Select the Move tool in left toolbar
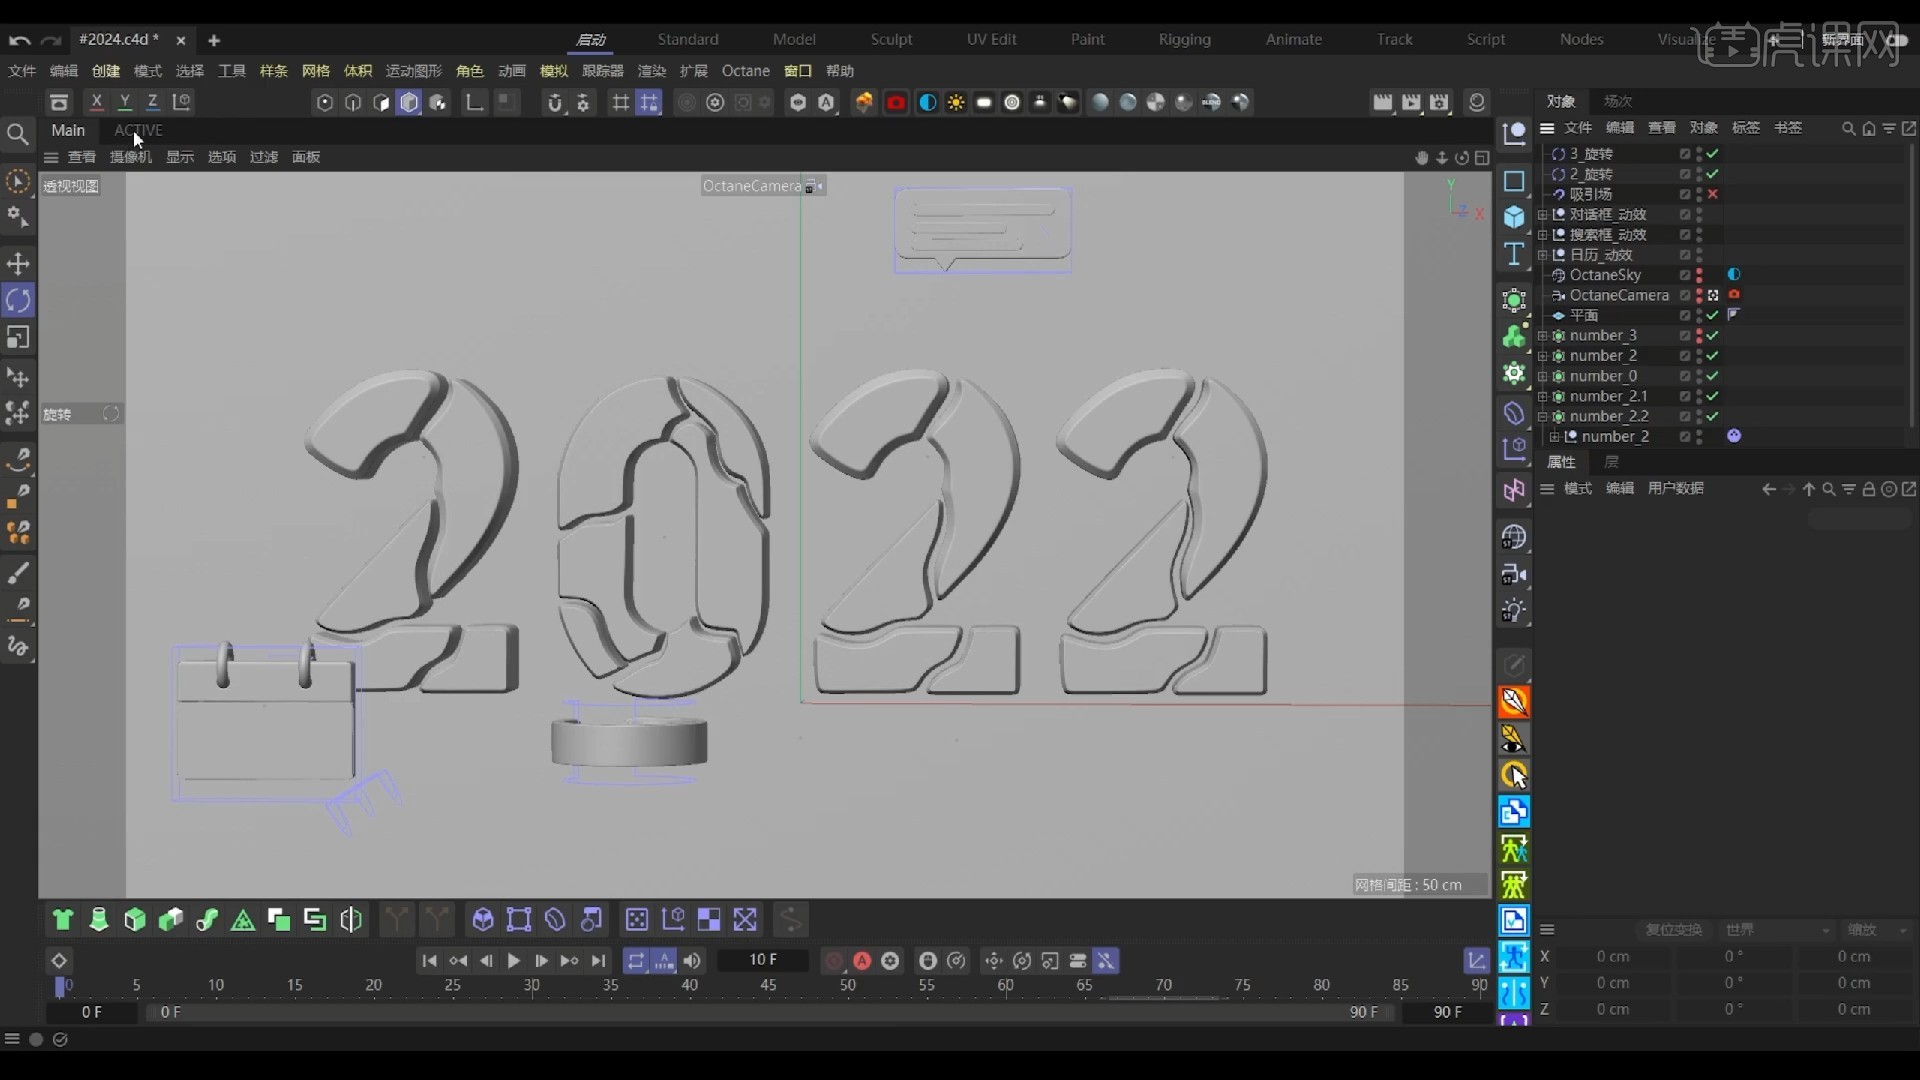 [x=18, y=264]
